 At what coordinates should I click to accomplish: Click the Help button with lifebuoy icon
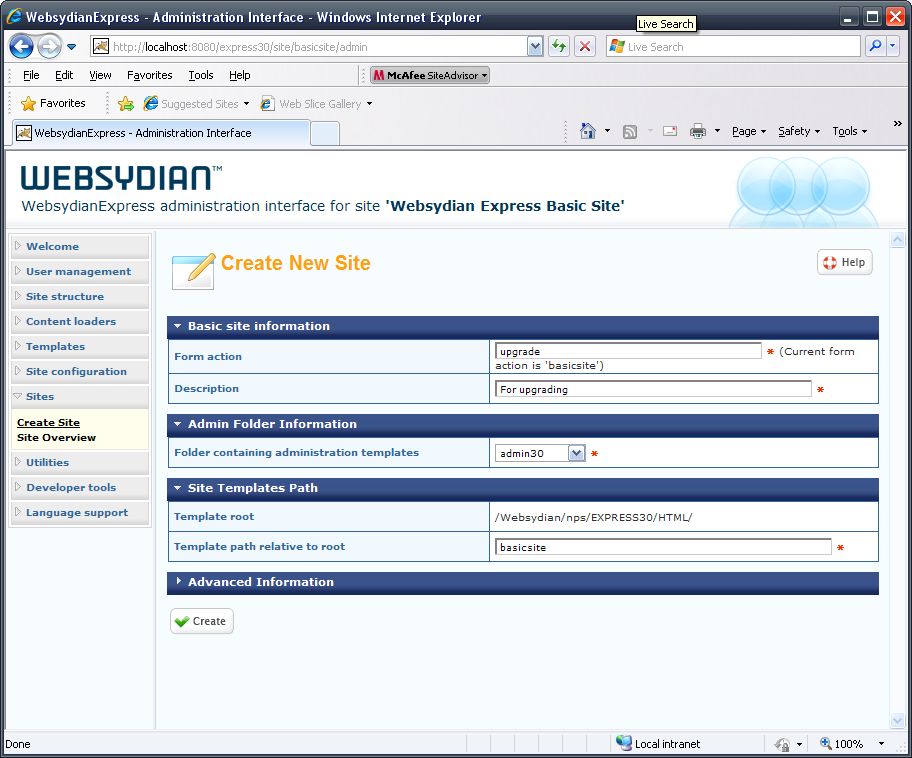pyautogui.click(x=845, y=262)
